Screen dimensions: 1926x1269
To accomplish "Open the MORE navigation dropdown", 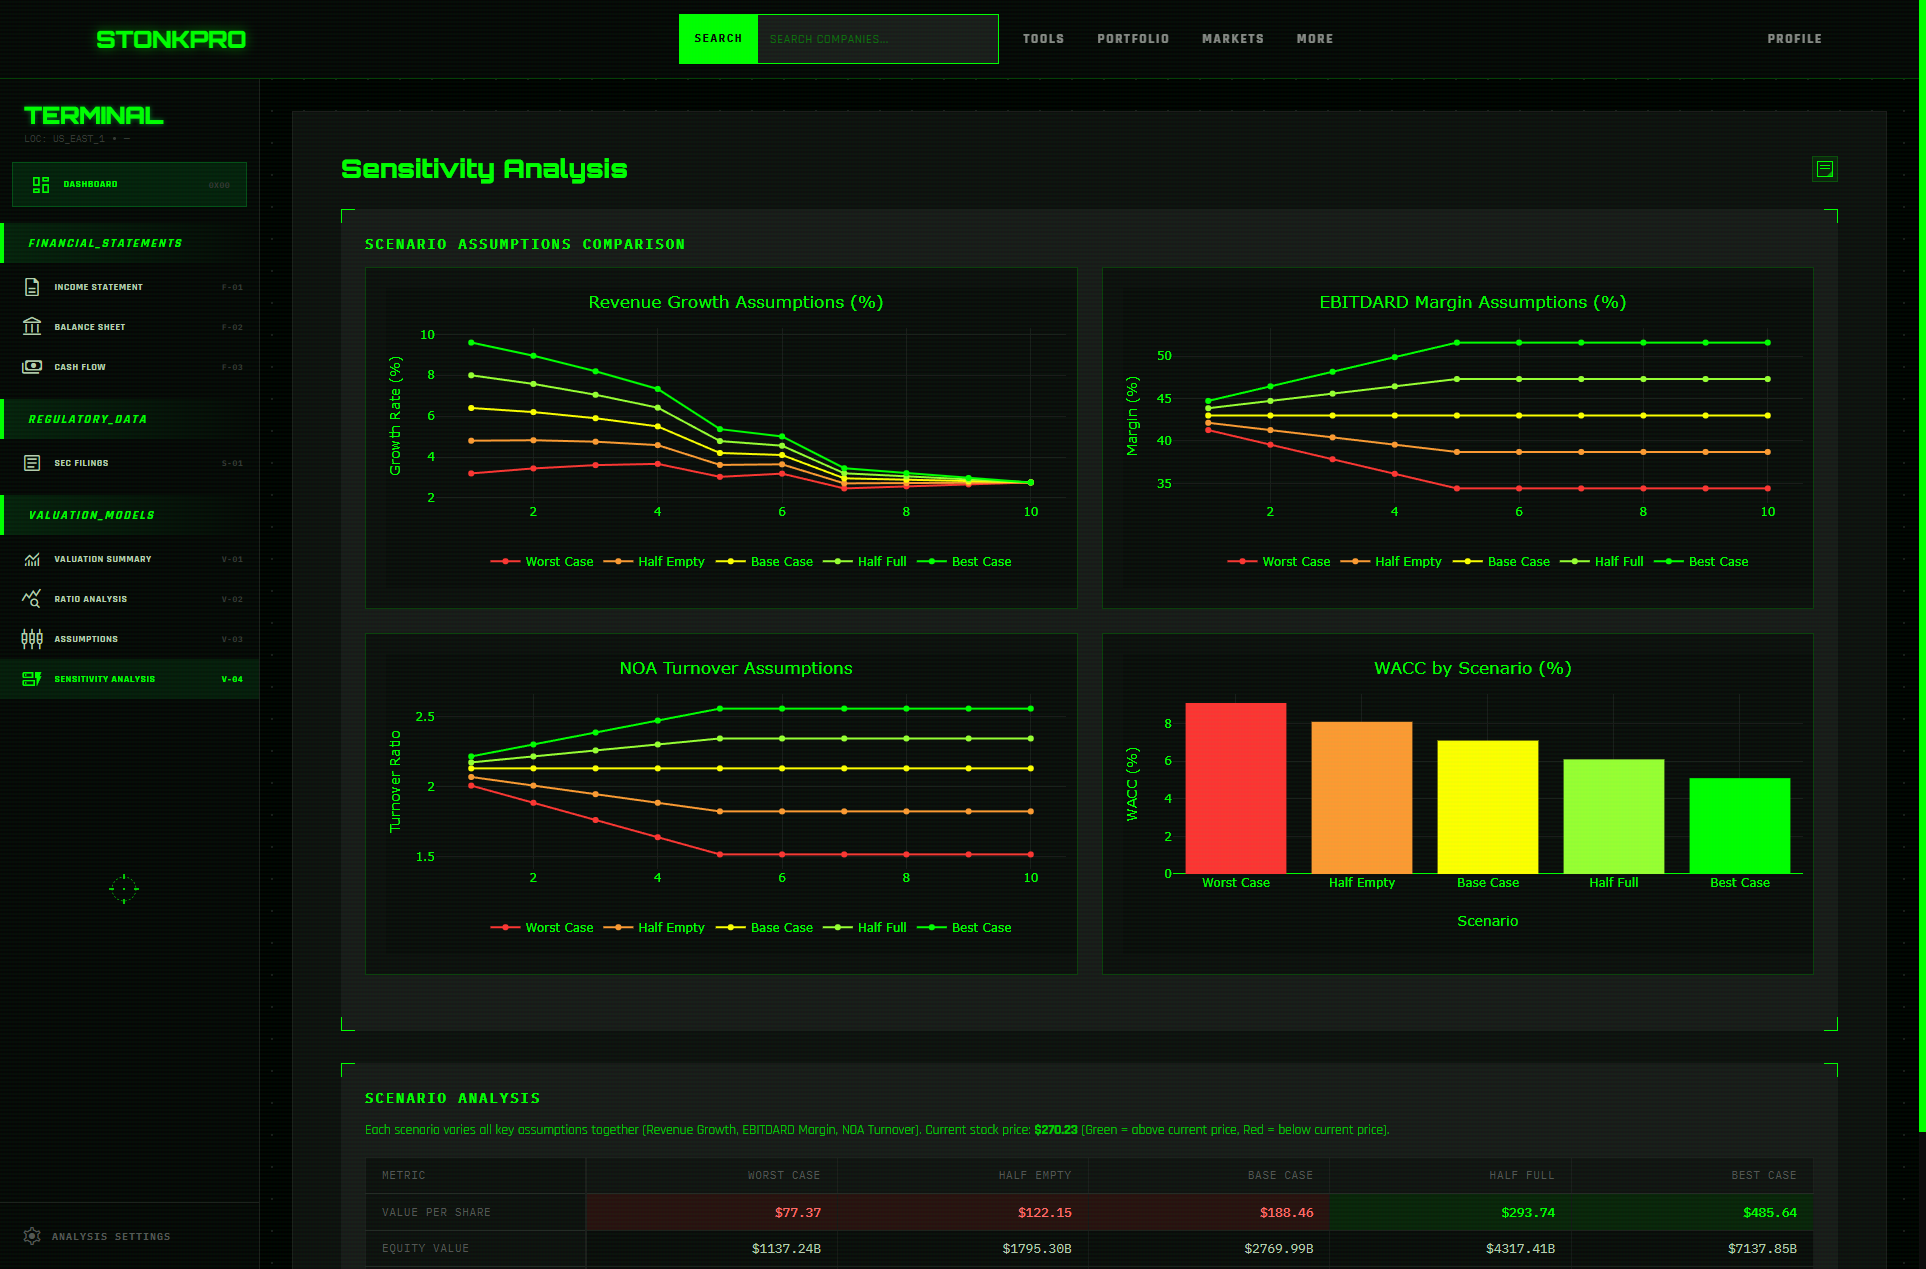I will [1314, 38].
